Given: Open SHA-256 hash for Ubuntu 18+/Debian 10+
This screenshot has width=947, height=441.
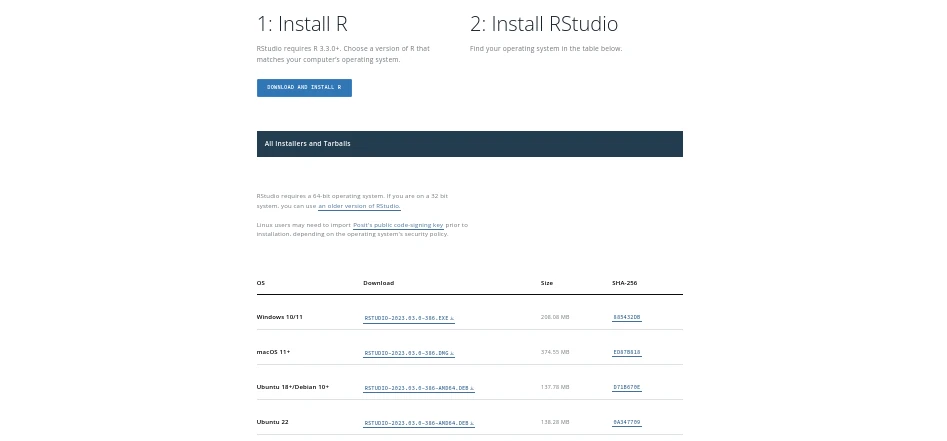Looking at the screenshot, I should [627, 387].
